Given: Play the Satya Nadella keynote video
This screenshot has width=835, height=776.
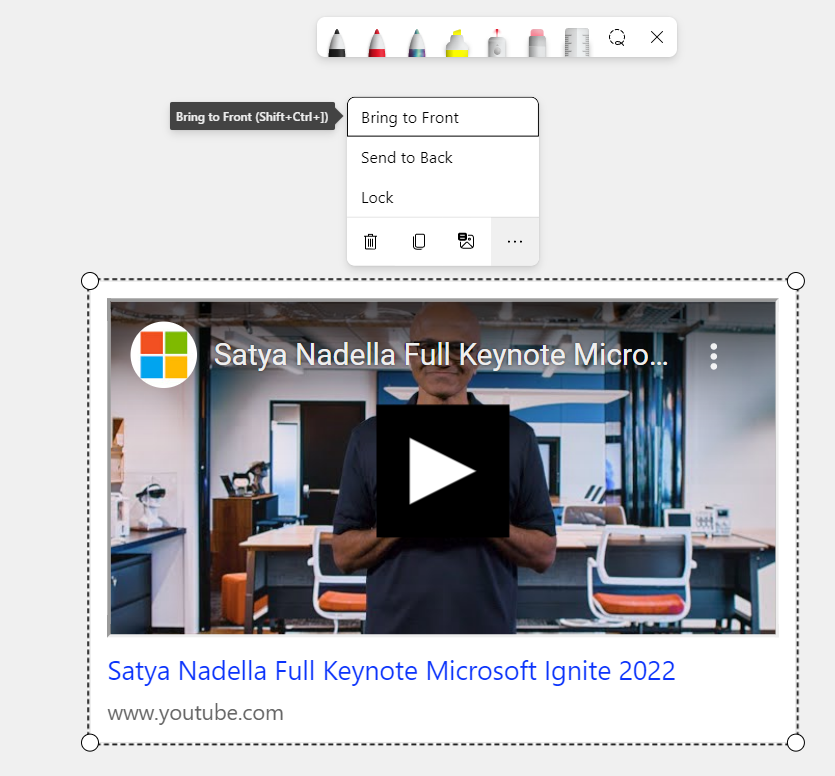Looking at the screenshot, I should click(443, 471).
